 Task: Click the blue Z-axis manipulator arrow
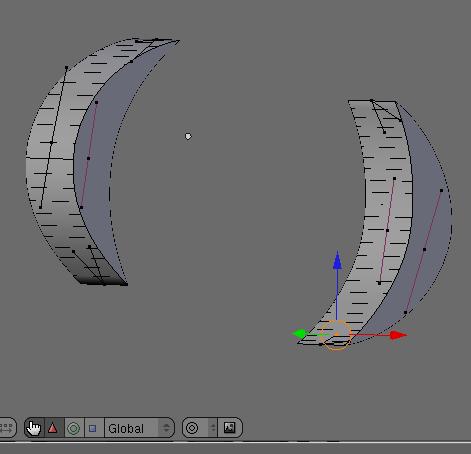[x=337, y=260]
